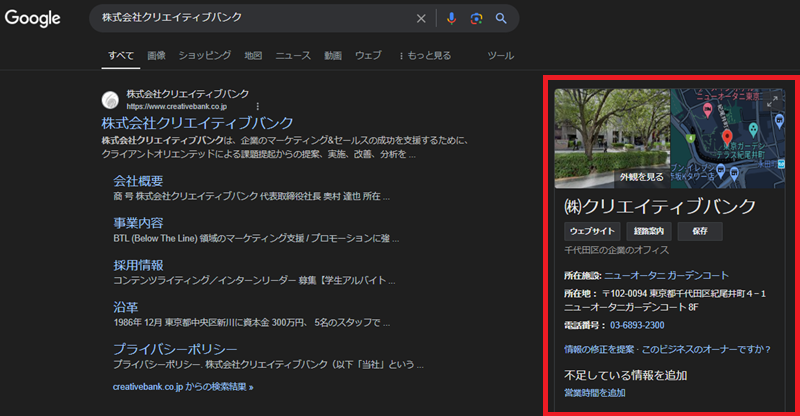The height and width of the screenshot is (416, 800).
Task: Click the 千代田区の企業のオフィス text
Action: [616, 250]
